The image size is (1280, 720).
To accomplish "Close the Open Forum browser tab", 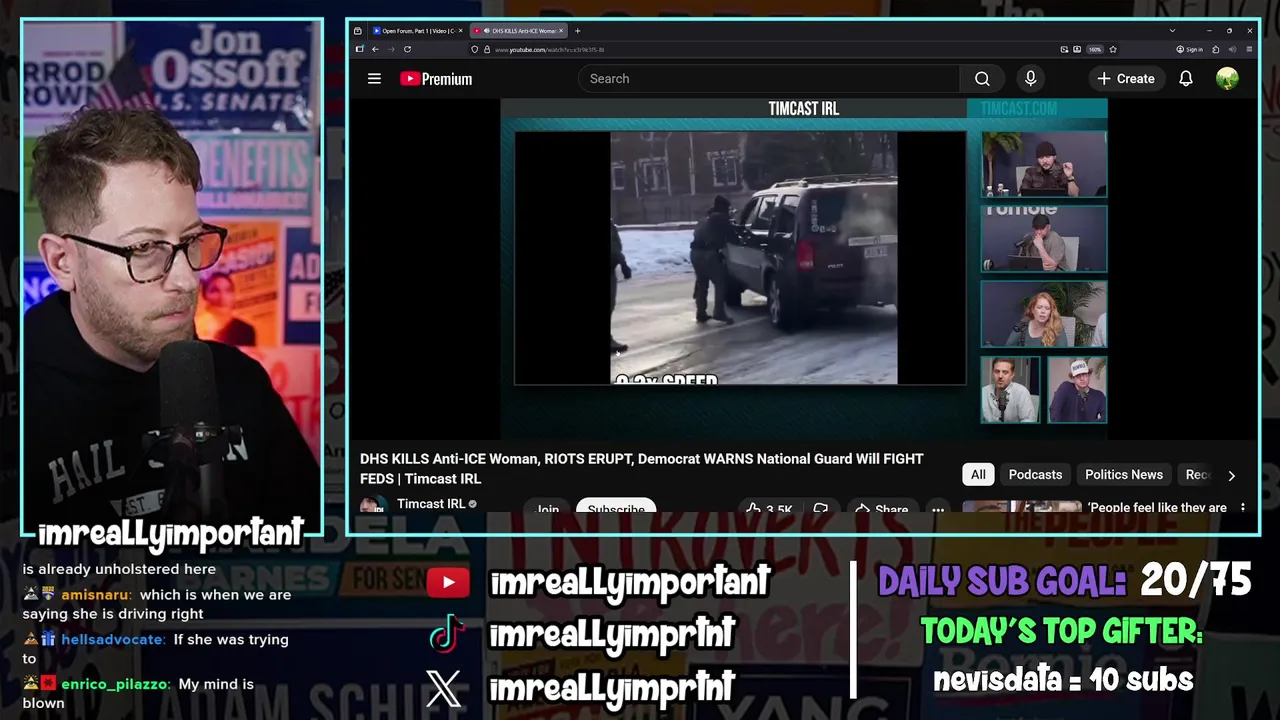I will (460, 31).
